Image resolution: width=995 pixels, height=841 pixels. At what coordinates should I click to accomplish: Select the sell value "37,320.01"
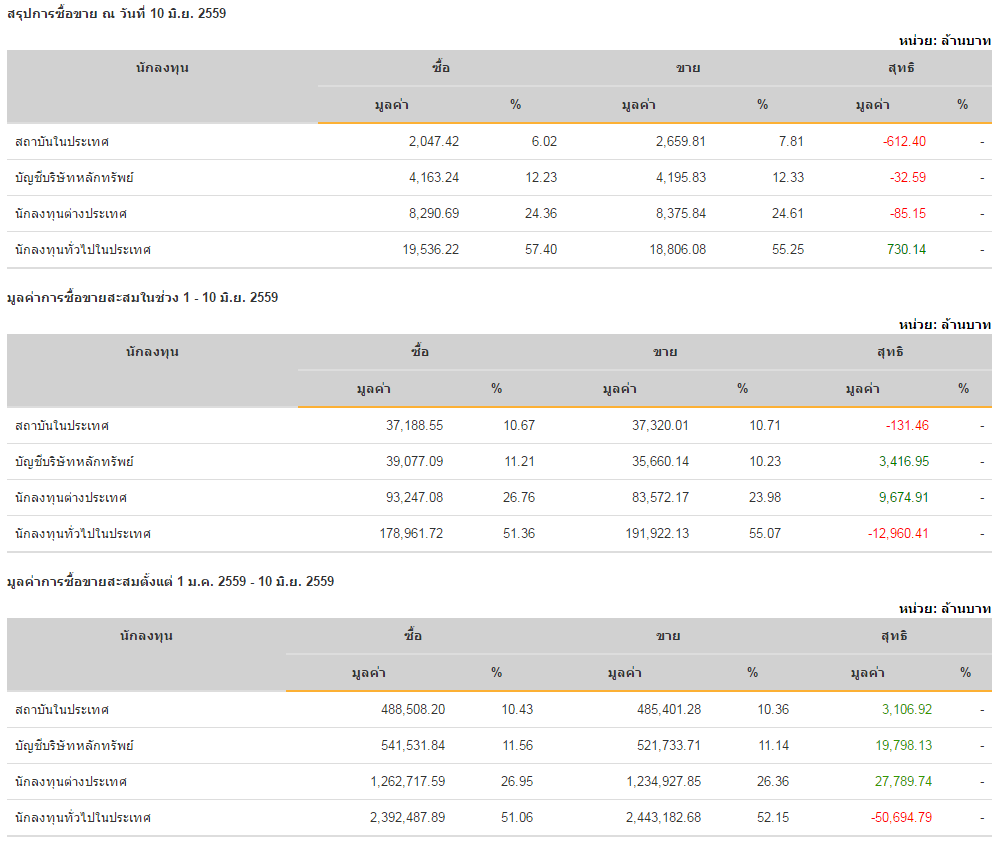pyautogui.click(x=660, y=426)
